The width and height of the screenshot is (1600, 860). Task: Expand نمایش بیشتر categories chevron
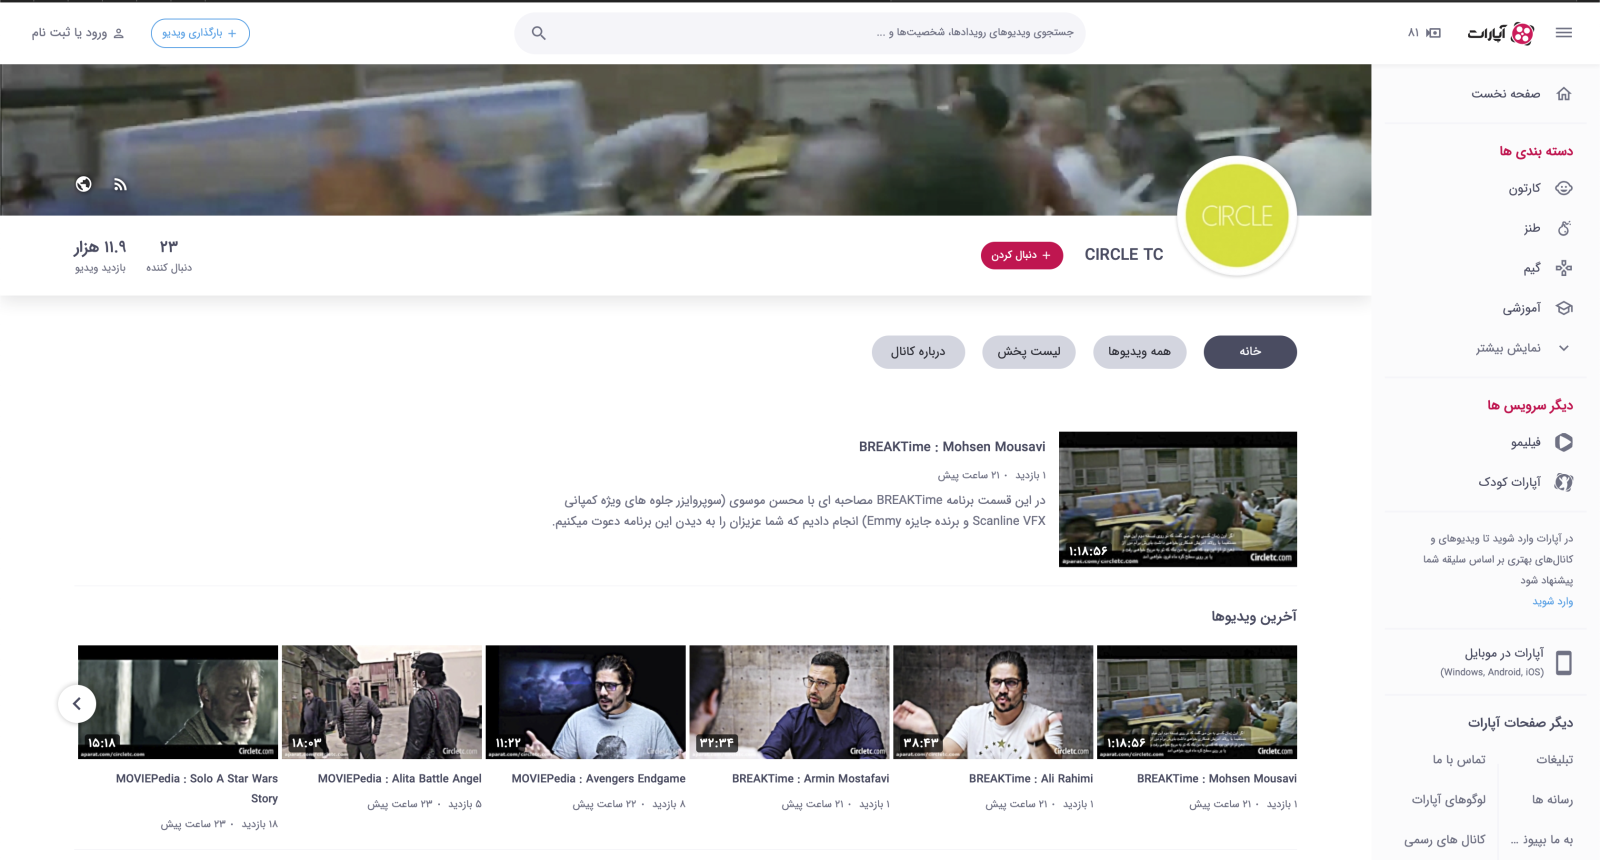[x=1564, y=348]
